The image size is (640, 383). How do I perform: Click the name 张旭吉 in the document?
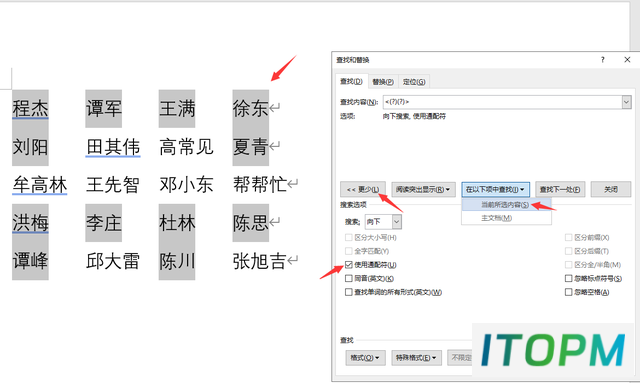point(260,261)
